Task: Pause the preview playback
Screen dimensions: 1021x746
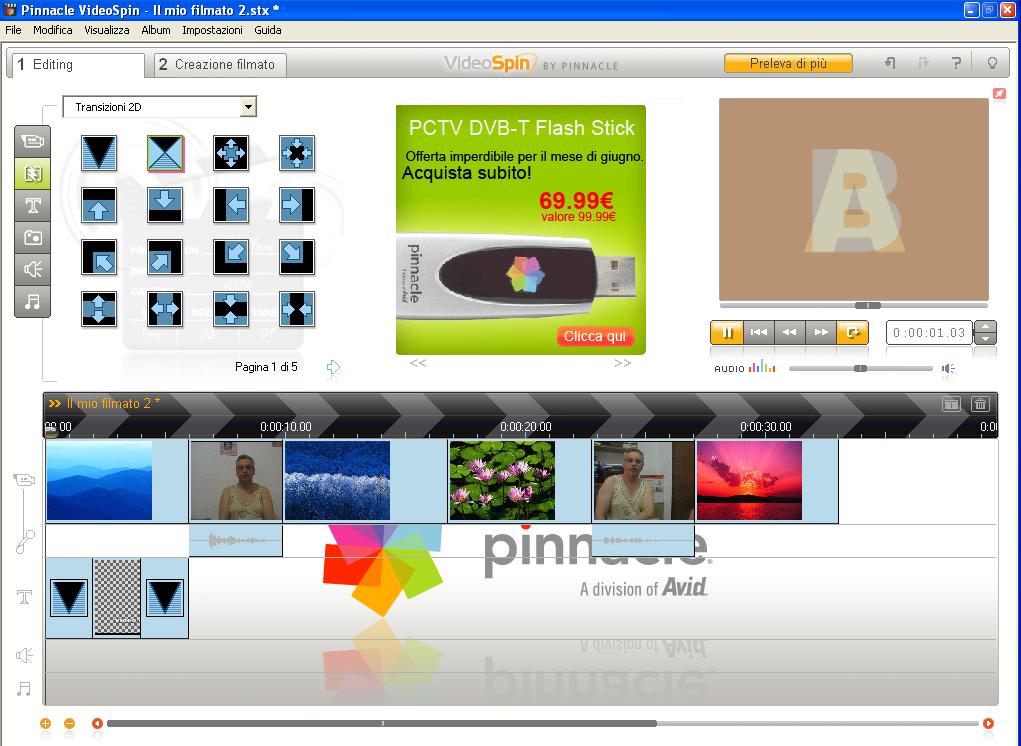Action: tap(727, 333)
